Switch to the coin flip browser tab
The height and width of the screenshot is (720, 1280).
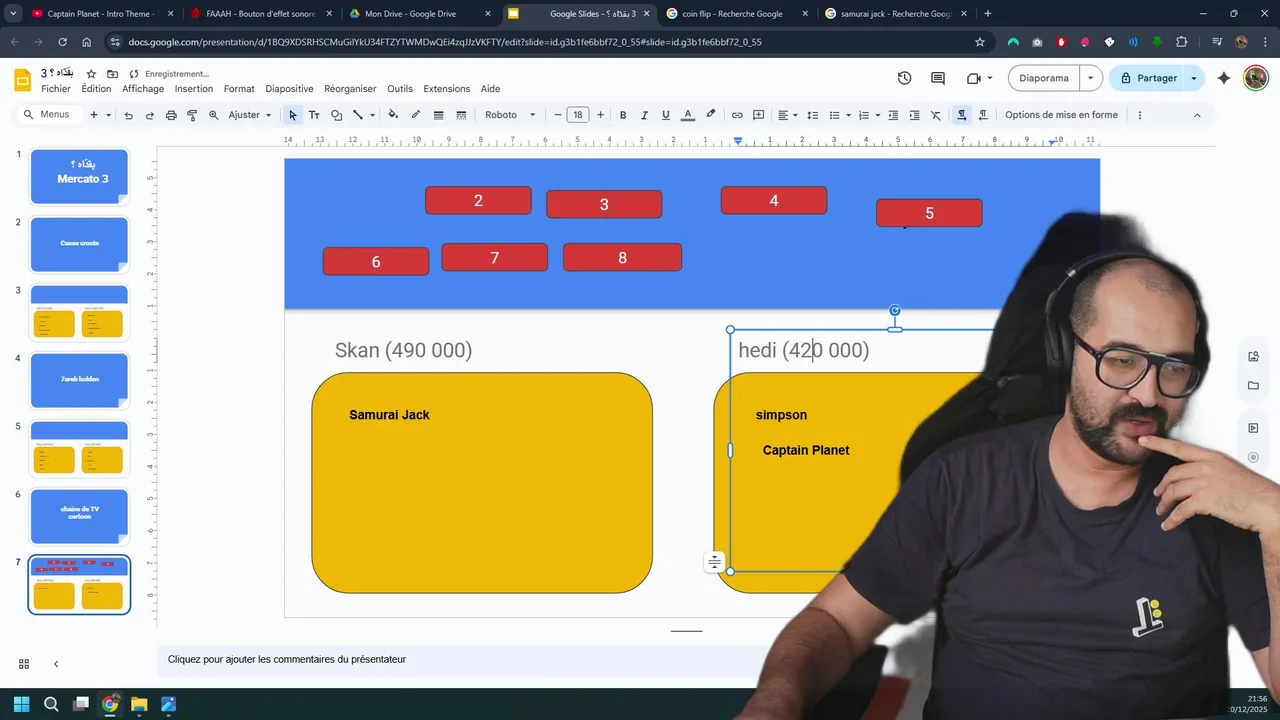click(x=735, y=14)
